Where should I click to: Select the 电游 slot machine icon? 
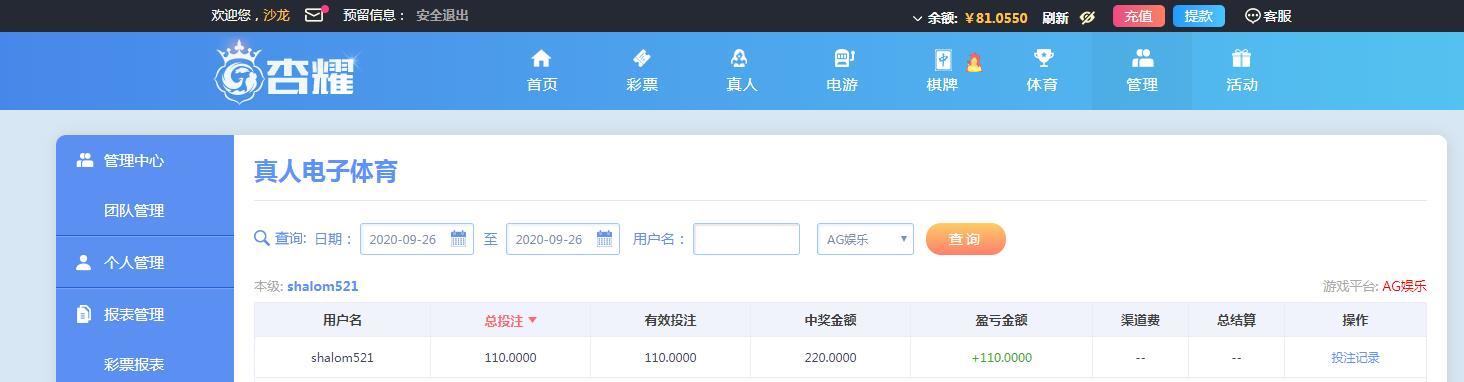click(843, 59)
